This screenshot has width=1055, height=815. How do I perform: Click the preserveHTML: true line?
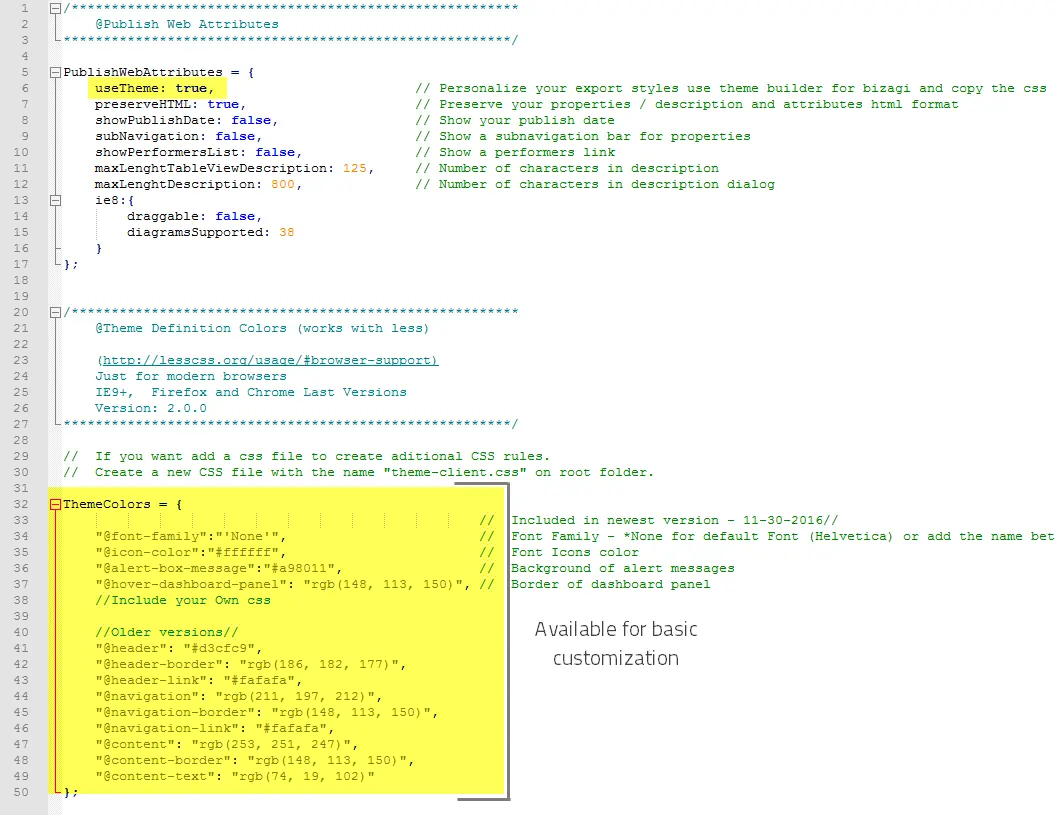coord(170,104)
